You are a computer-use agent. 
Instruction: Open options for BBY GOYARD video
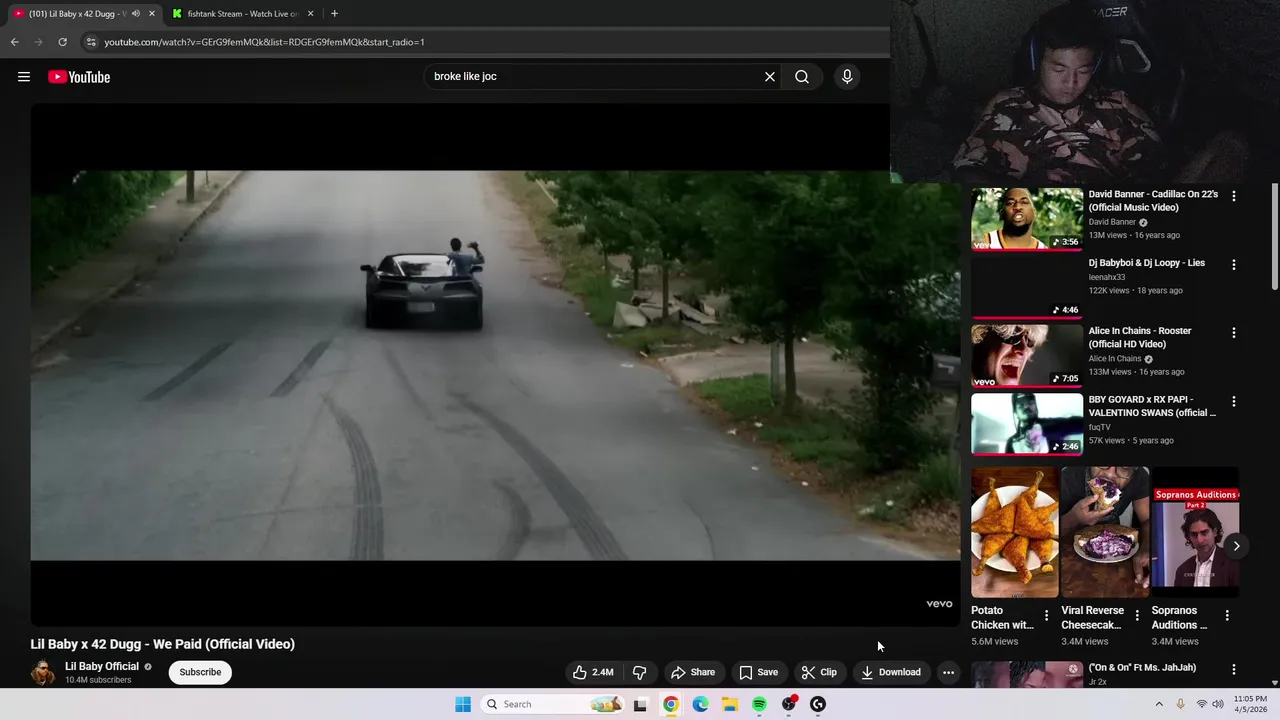(x=1233, y=401)
